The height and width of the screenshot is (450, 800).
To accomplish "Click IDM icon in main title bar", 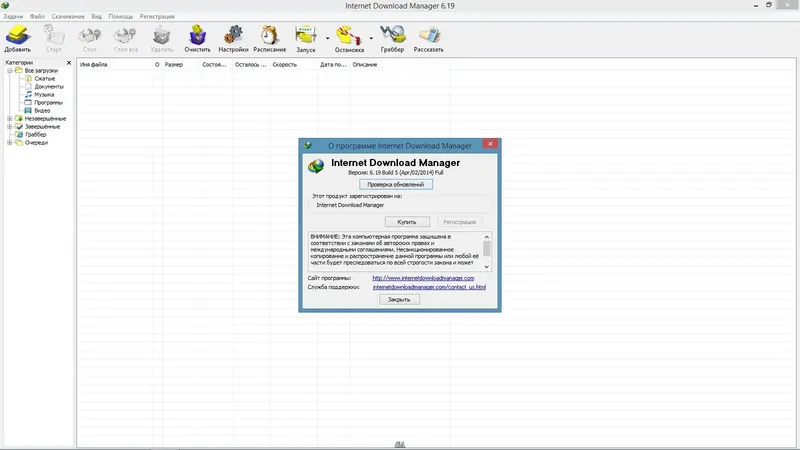I will click(x=5, y=5).
